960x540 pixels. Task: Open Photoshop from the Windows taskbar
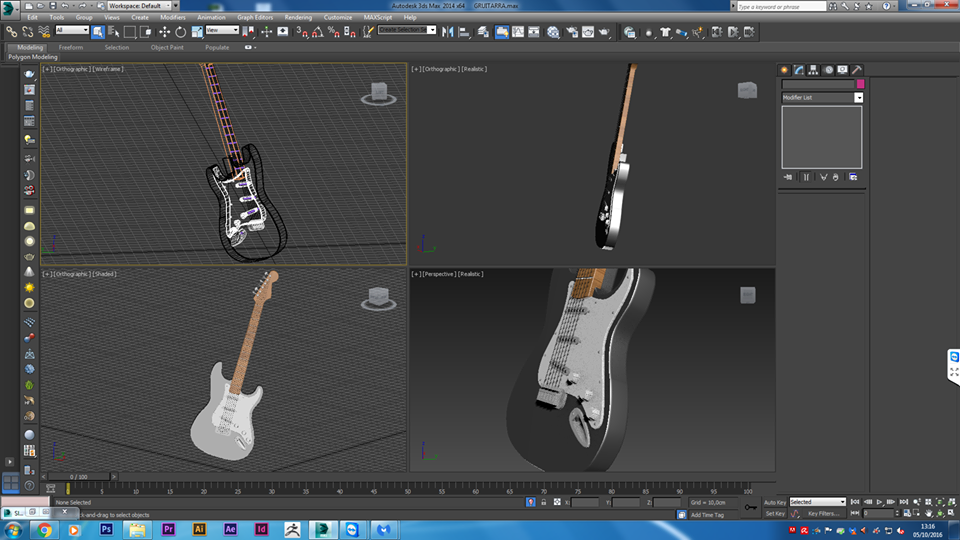[107, 529]
